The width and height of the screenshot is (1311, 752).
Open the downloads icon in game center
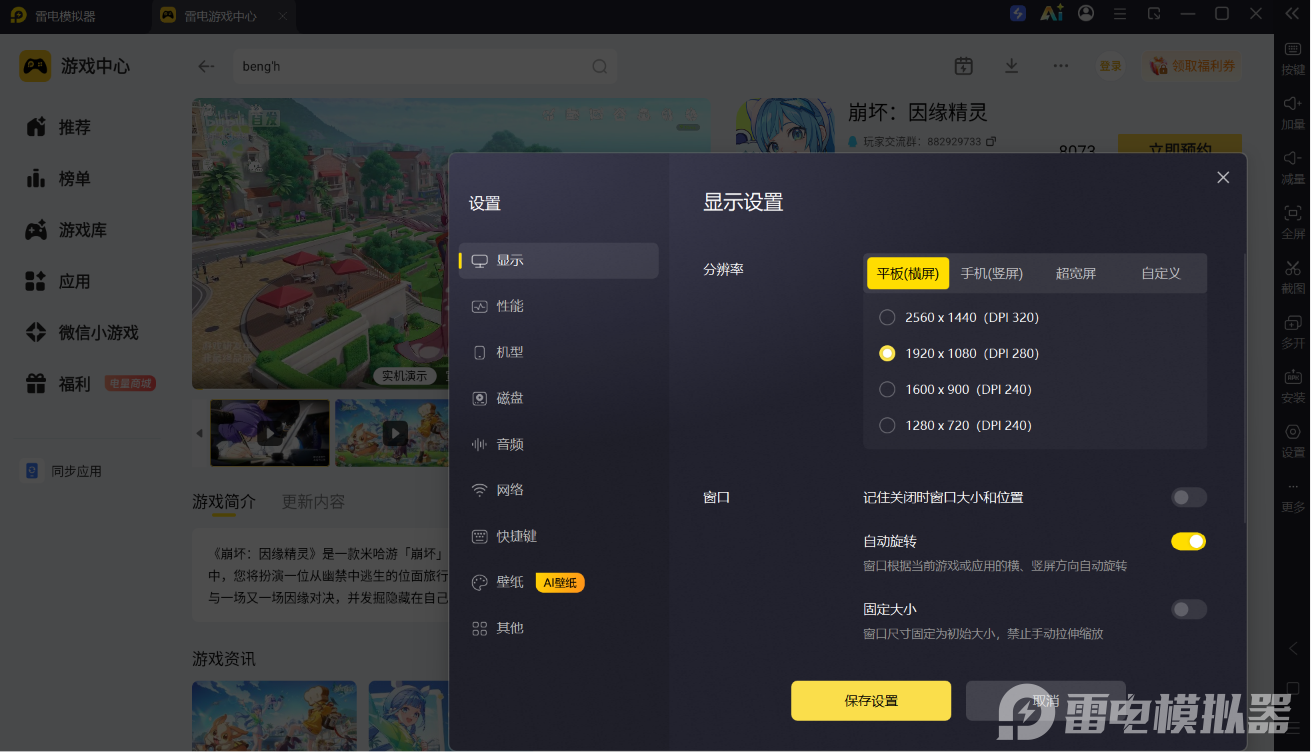click(1011, 66)
